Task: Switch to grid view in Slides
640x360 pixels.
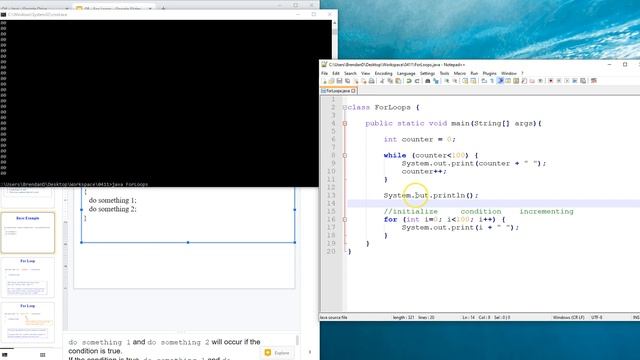Action: pos(42,355)
